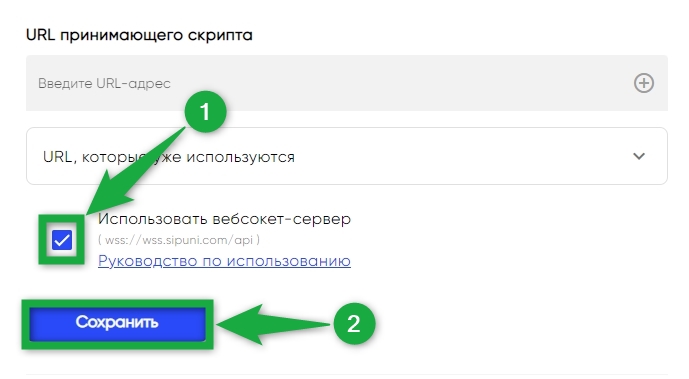Click the plus icon in URL field
The width and height of the screenshot is (689, 379).
pos(643,83)
